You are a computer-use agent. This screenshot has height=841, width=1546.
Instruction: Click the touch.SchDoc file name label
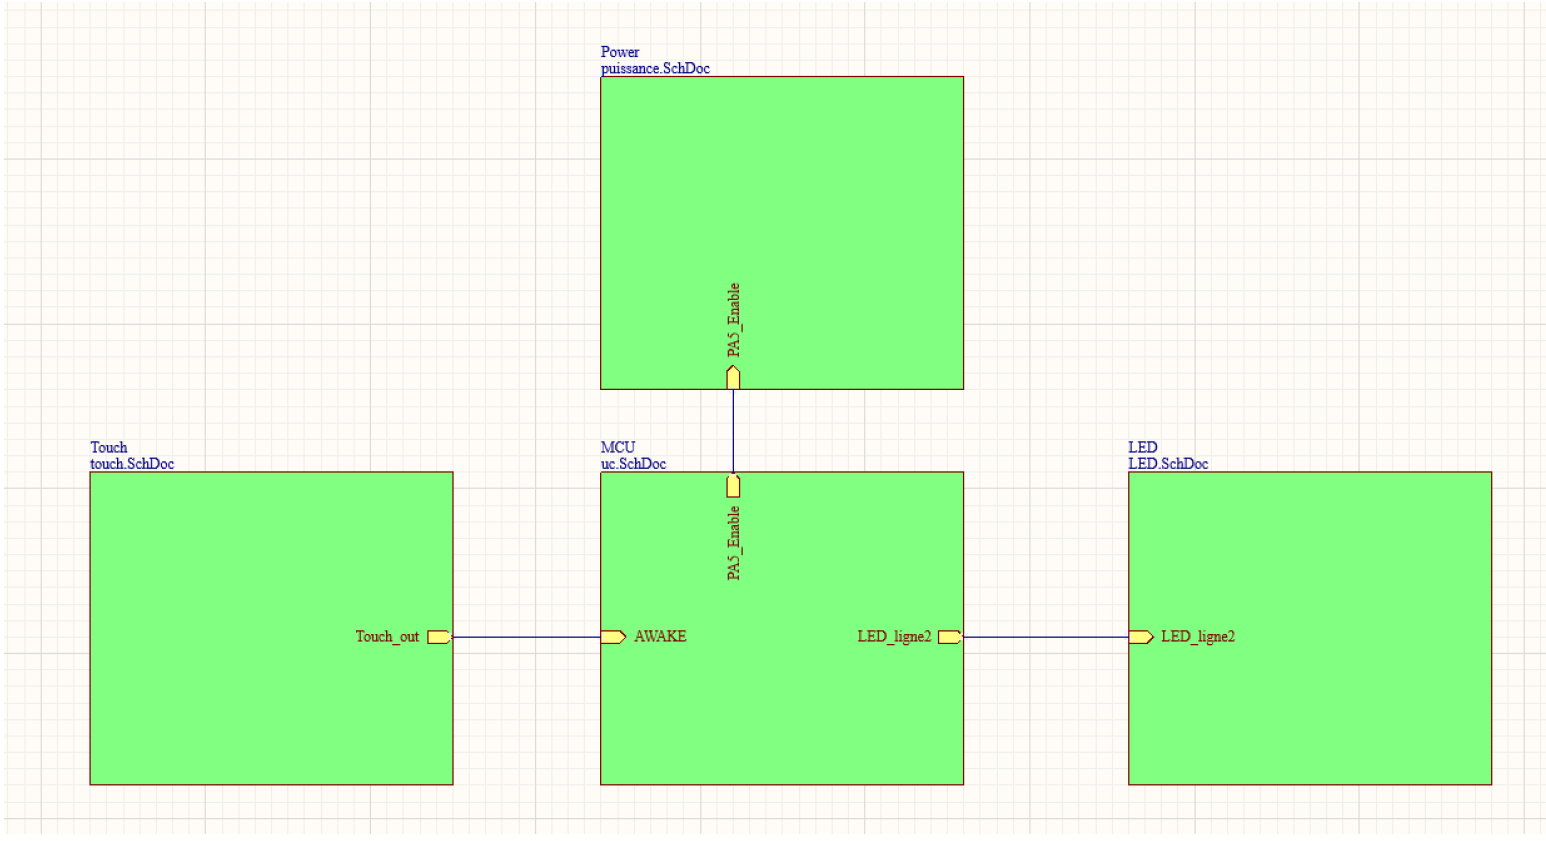[x=132, y=464]
